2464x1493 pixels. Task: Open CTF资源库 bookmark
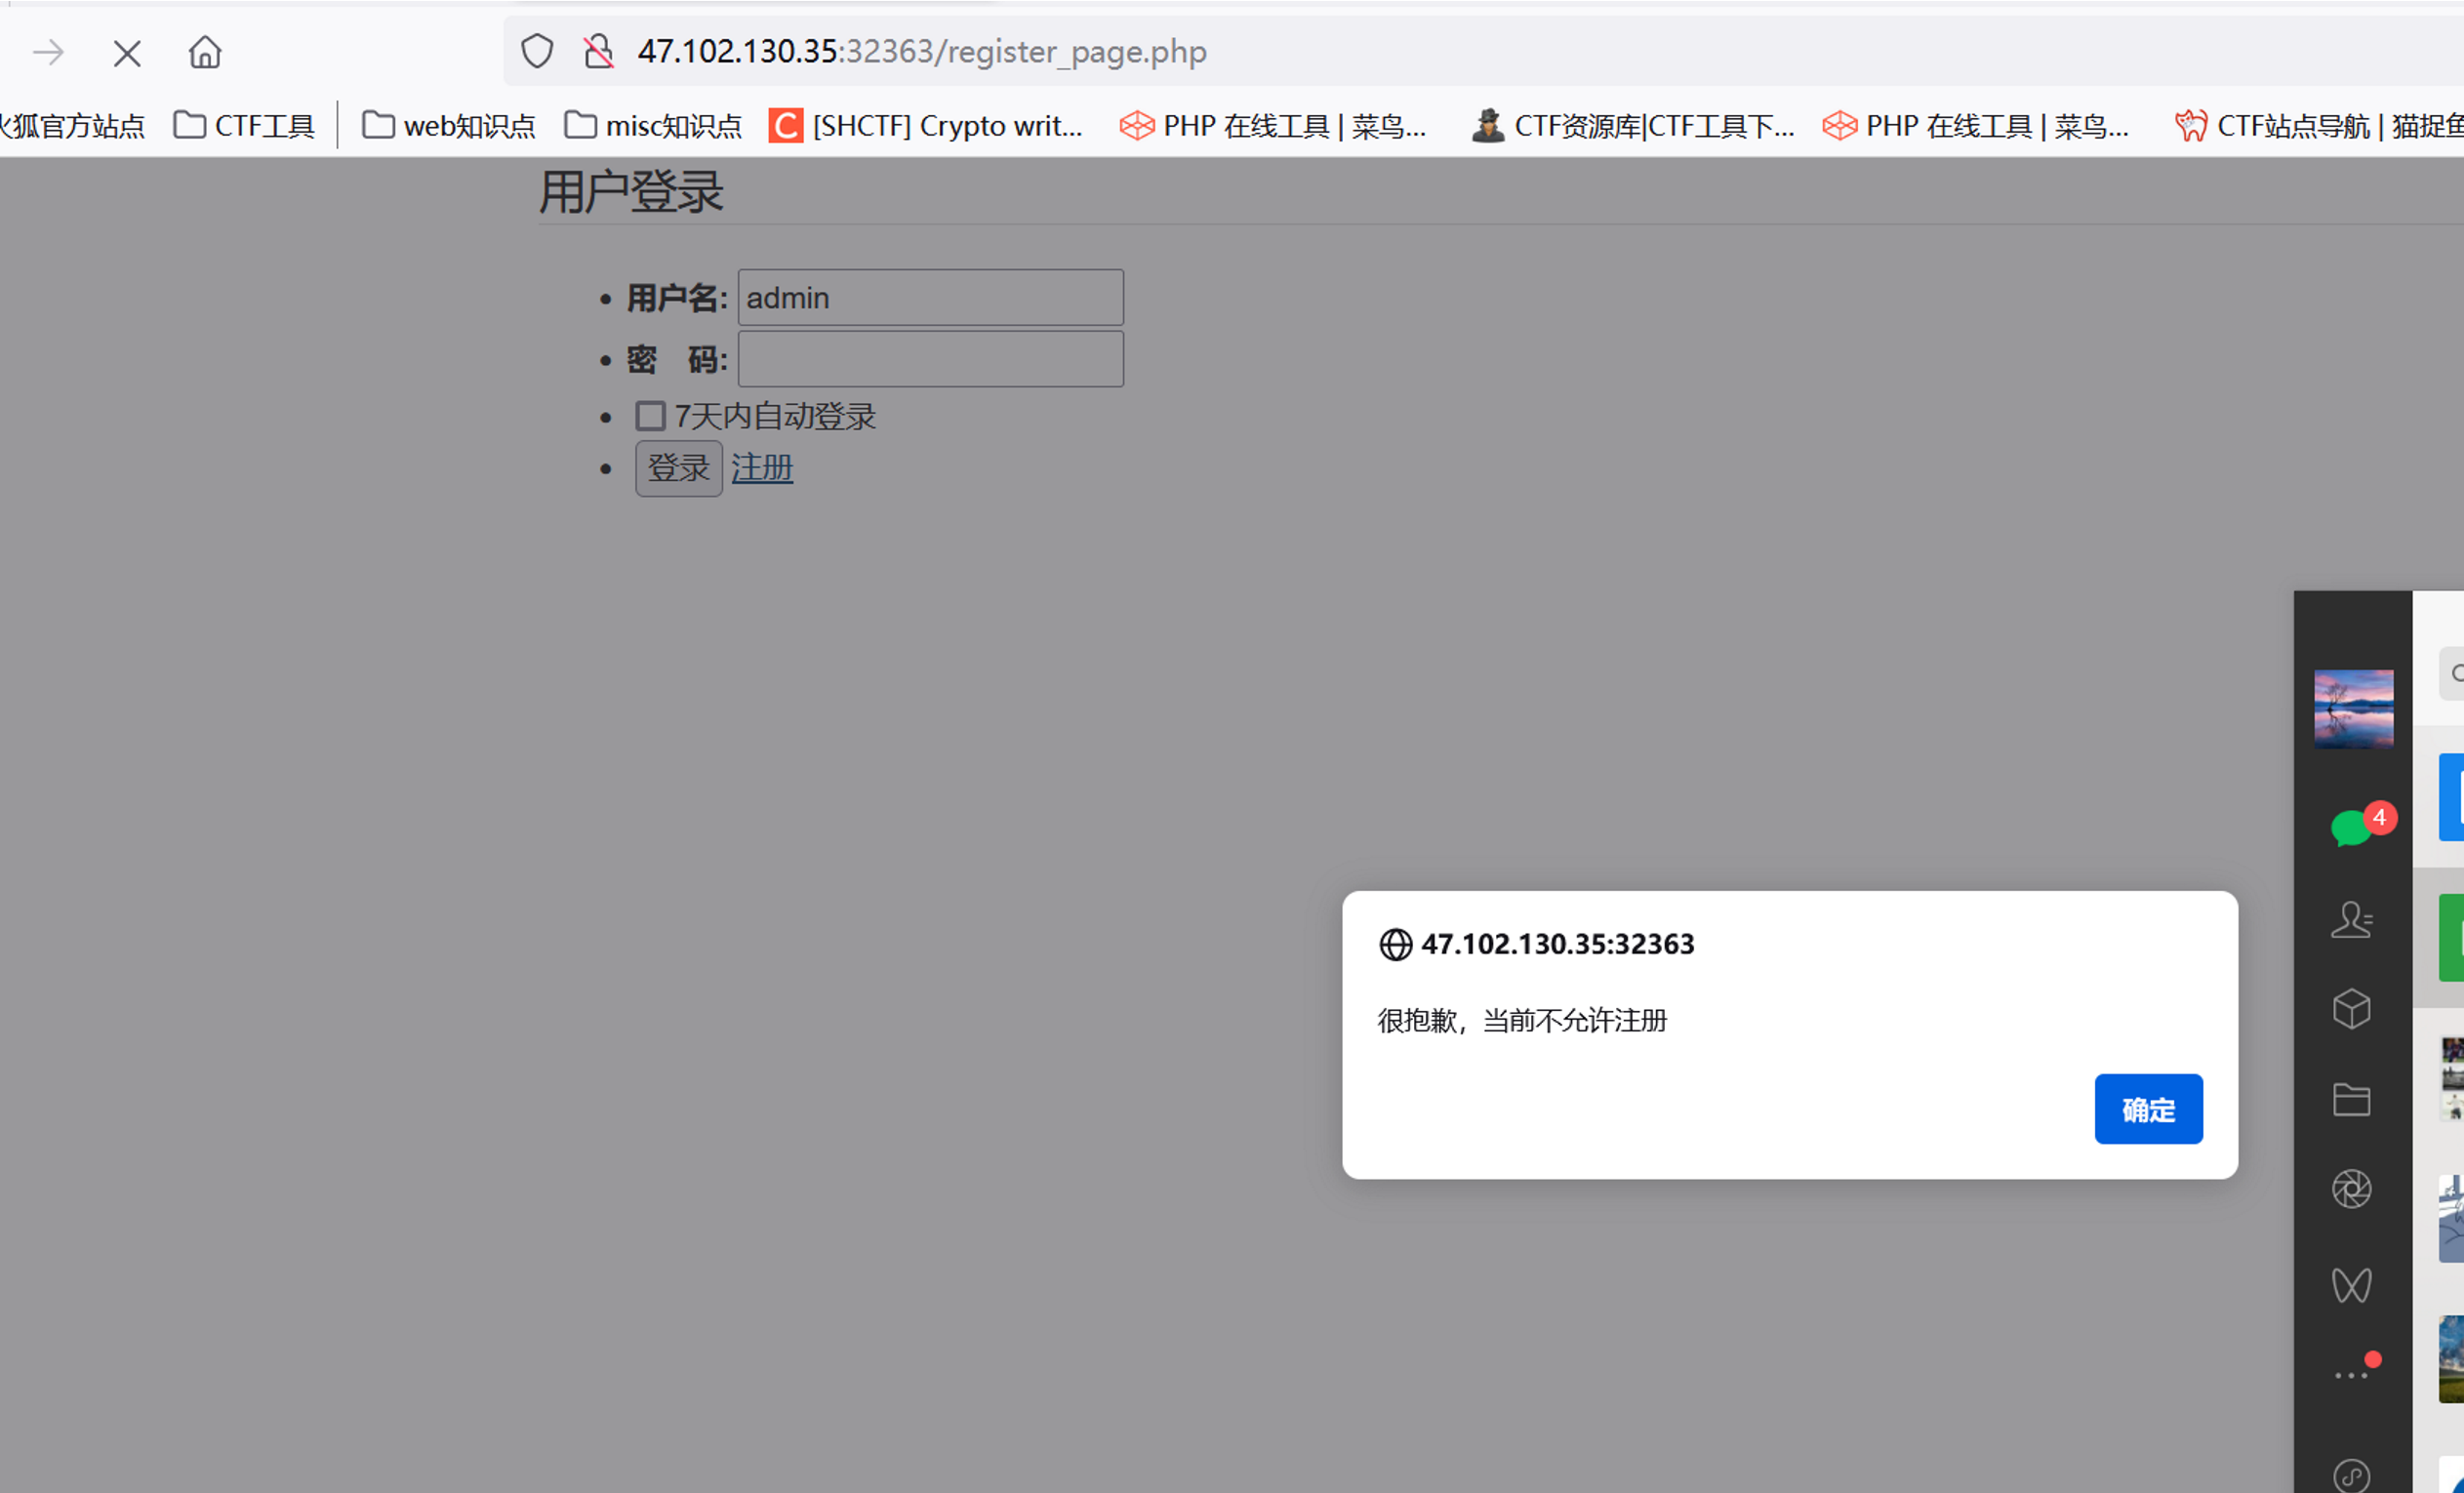pyautogui.click(x=1633, y=126)
